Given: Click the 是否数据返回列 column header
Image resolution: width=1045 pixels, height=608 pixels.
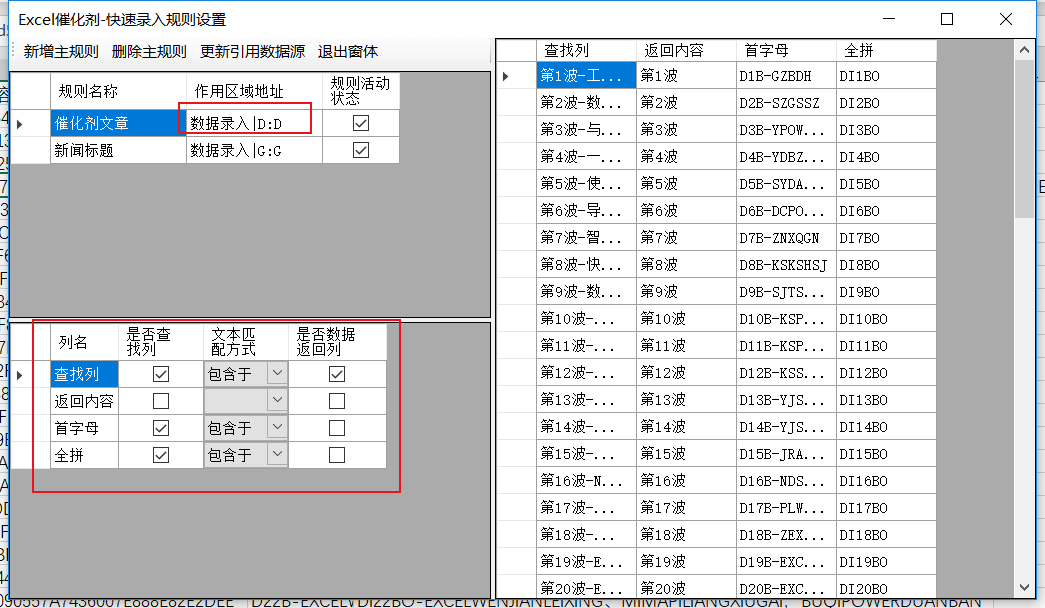Looking at the screenshot, I should point(337,343).
